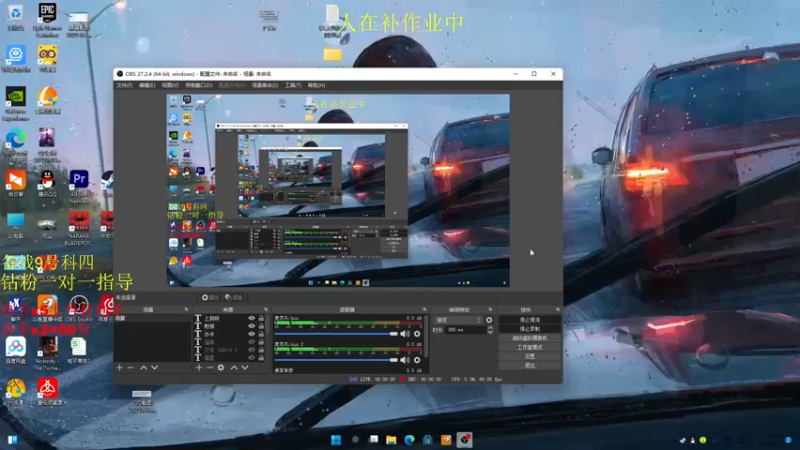Open the View (视图) menu in OBS
This screenshot has width=800, height=450.
coord(170,85)
